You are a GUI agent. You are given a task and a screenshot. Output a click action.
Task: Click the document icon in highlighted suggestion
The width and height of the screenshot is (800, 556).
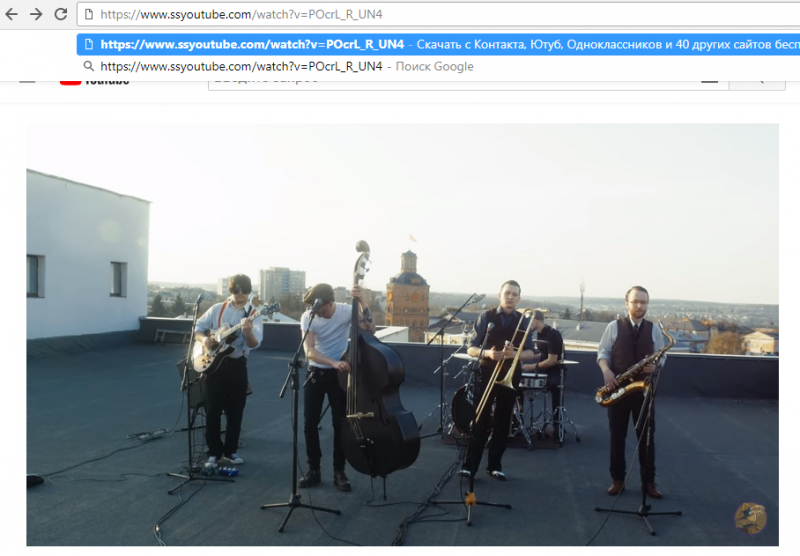coord(89,45)
